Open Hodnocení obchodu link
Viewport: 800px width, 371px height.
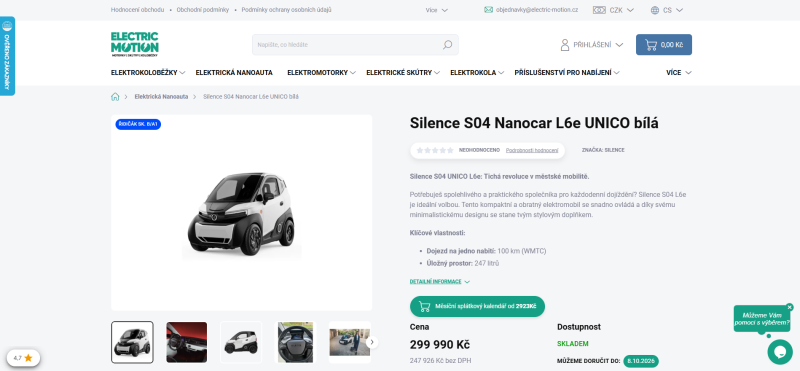[x=137, y=10]
